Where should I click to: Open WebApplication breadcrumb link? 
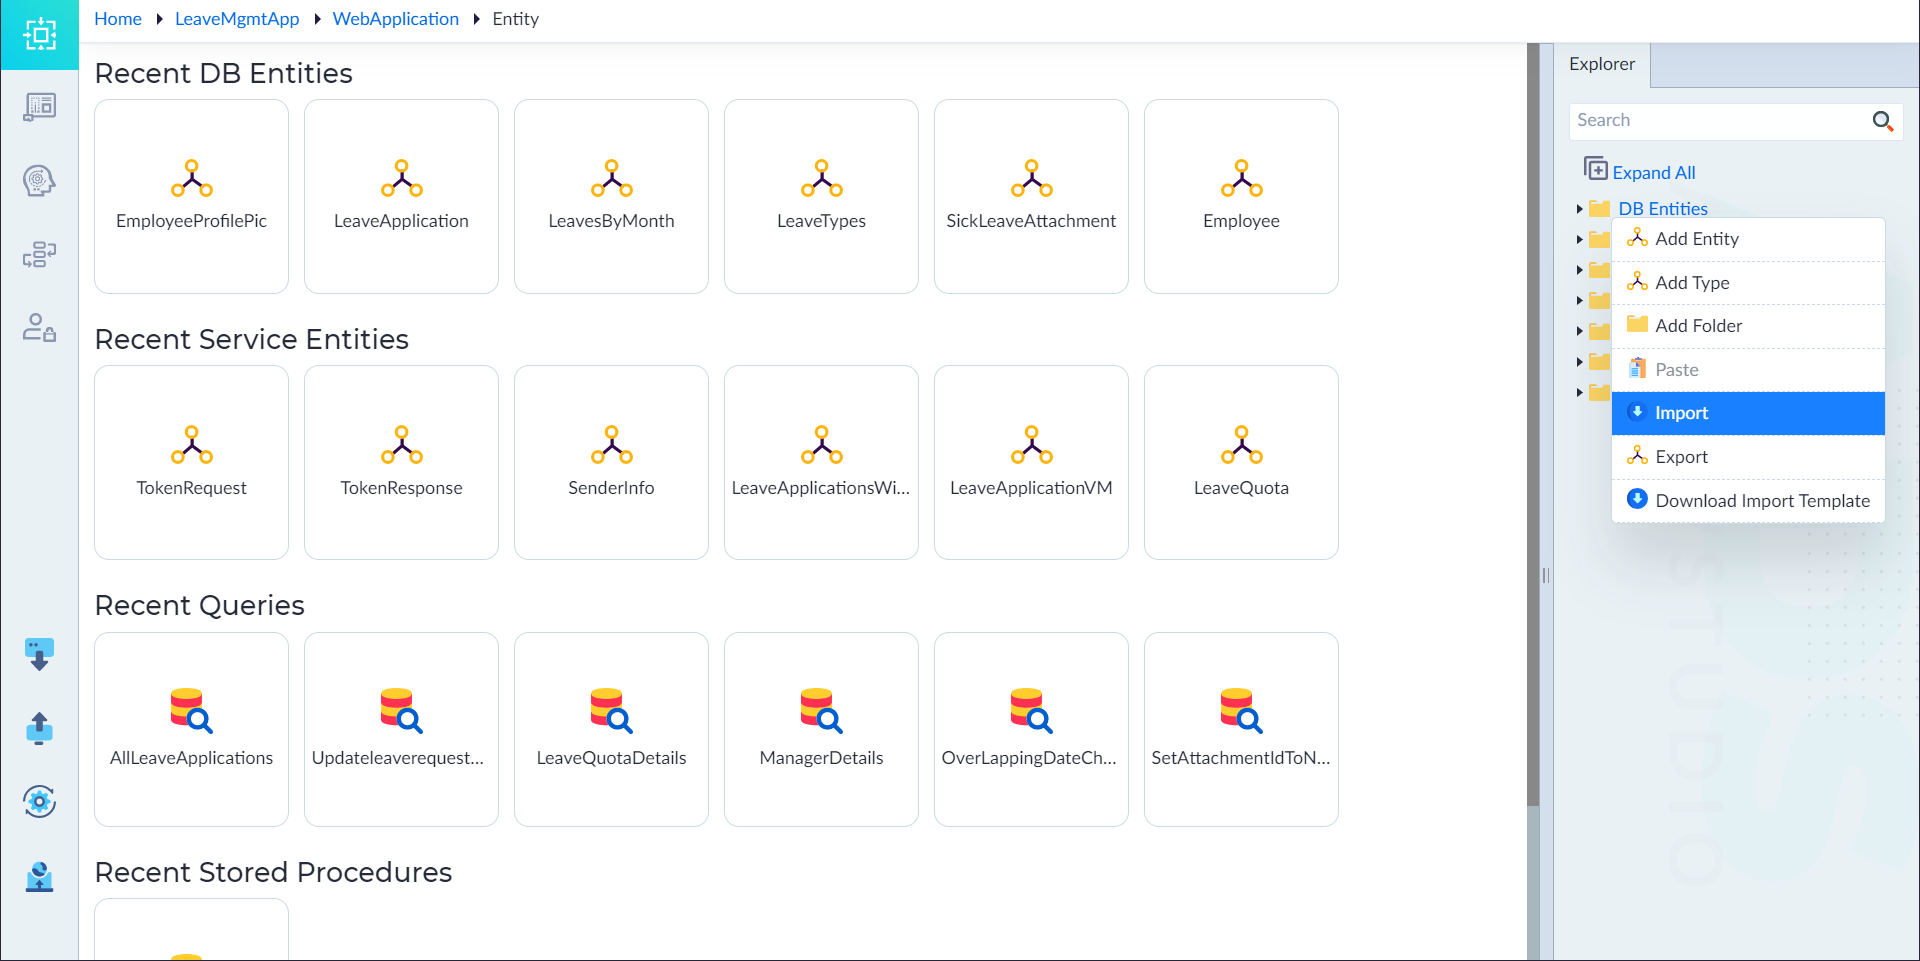(x=396, y=19)
